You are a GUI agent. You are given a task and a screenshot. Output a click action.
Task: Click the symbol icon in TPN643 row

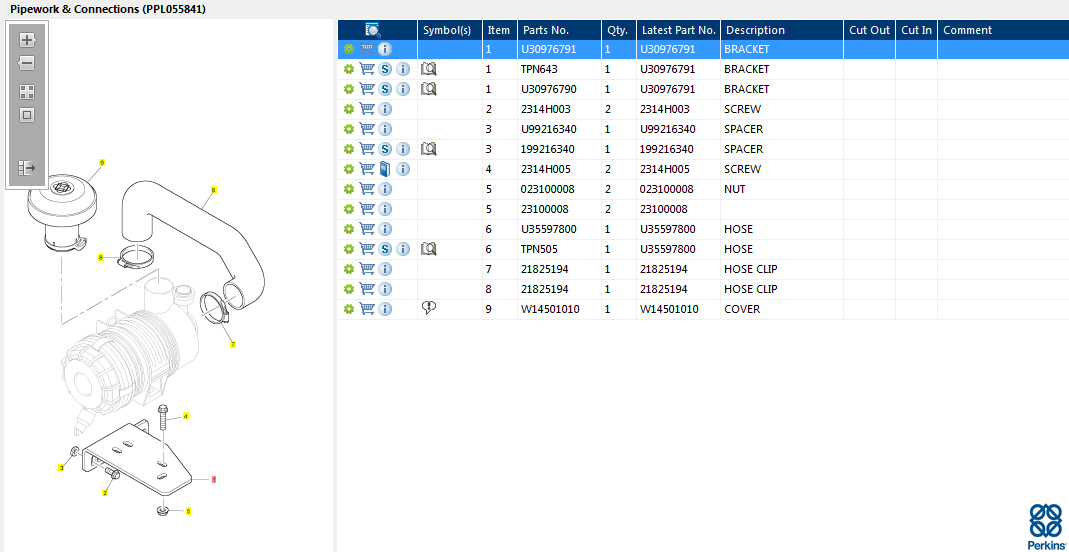click(x=428, y=69)
